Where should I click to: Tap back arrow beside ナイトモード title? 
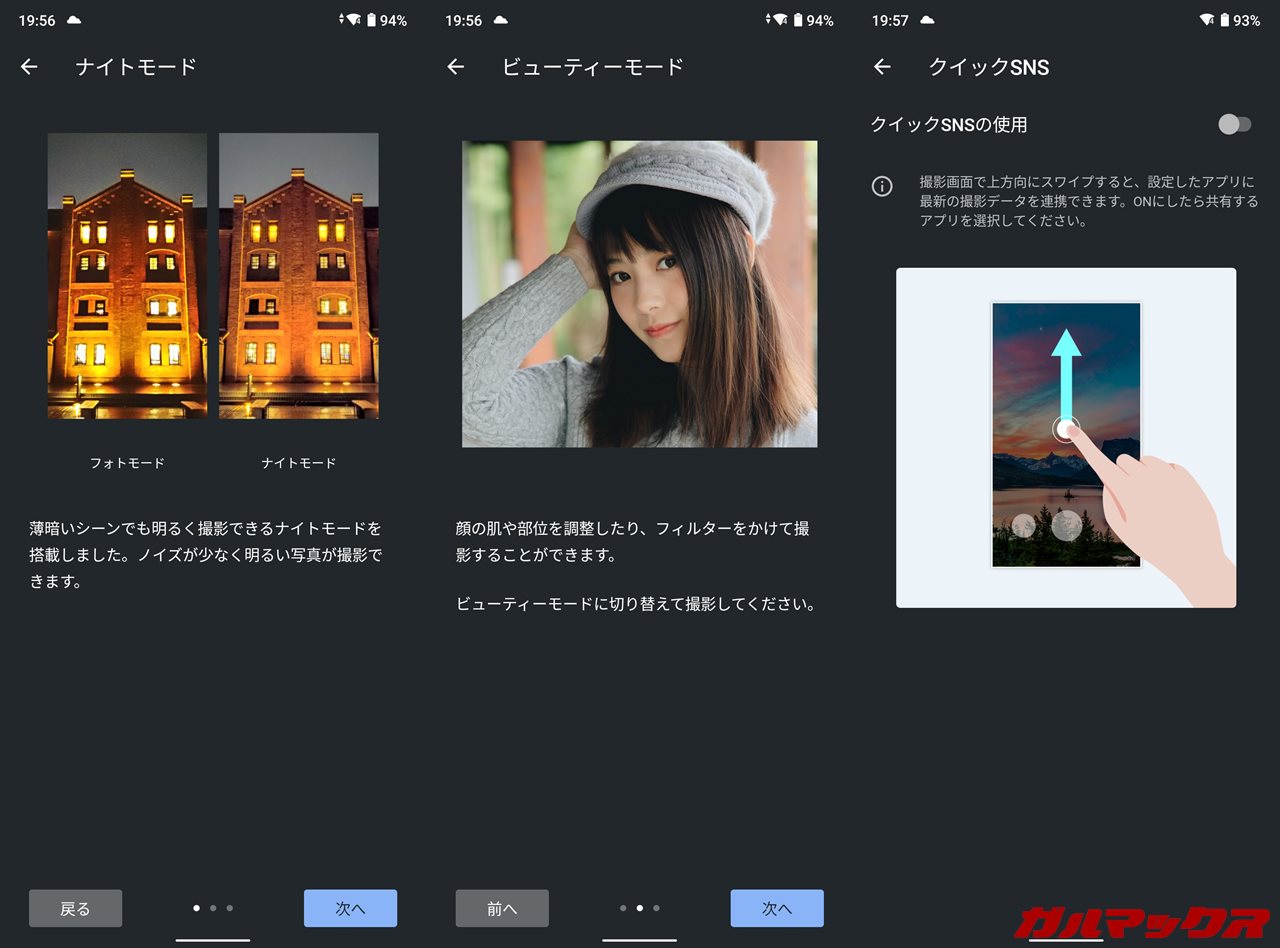[x=29, y=67]
